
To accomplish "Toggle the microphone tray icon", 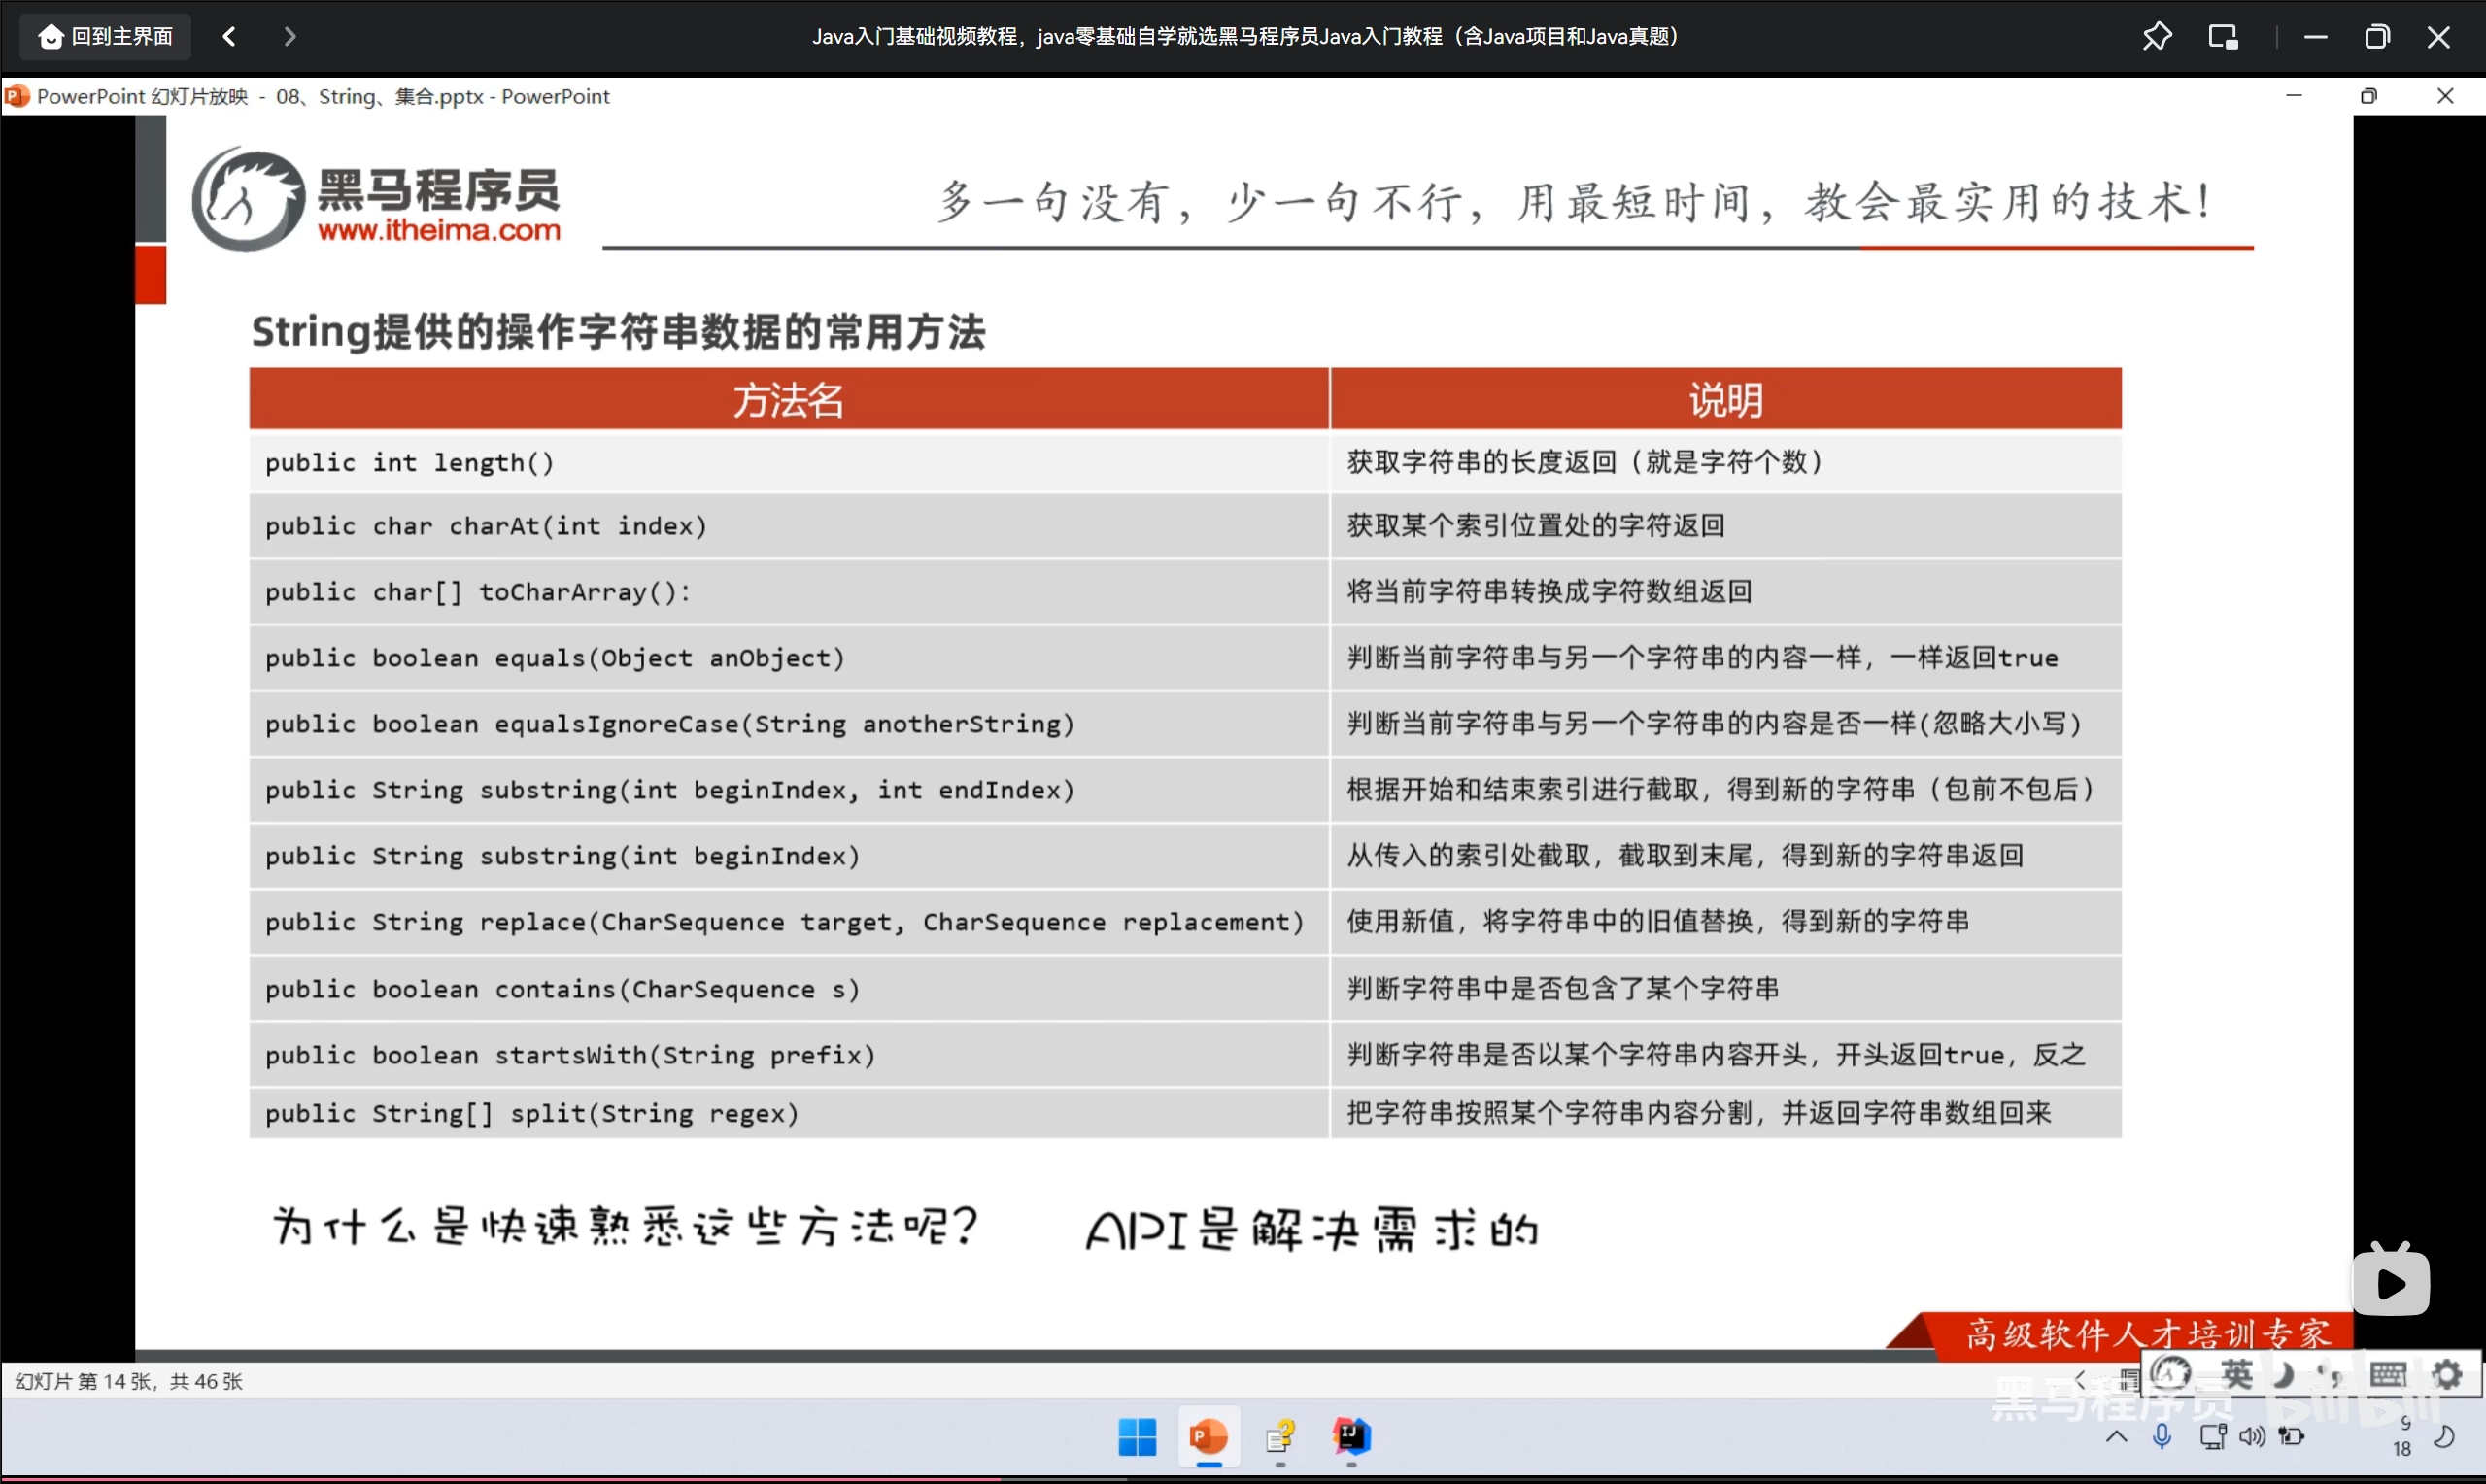I will (2162, 1437).
